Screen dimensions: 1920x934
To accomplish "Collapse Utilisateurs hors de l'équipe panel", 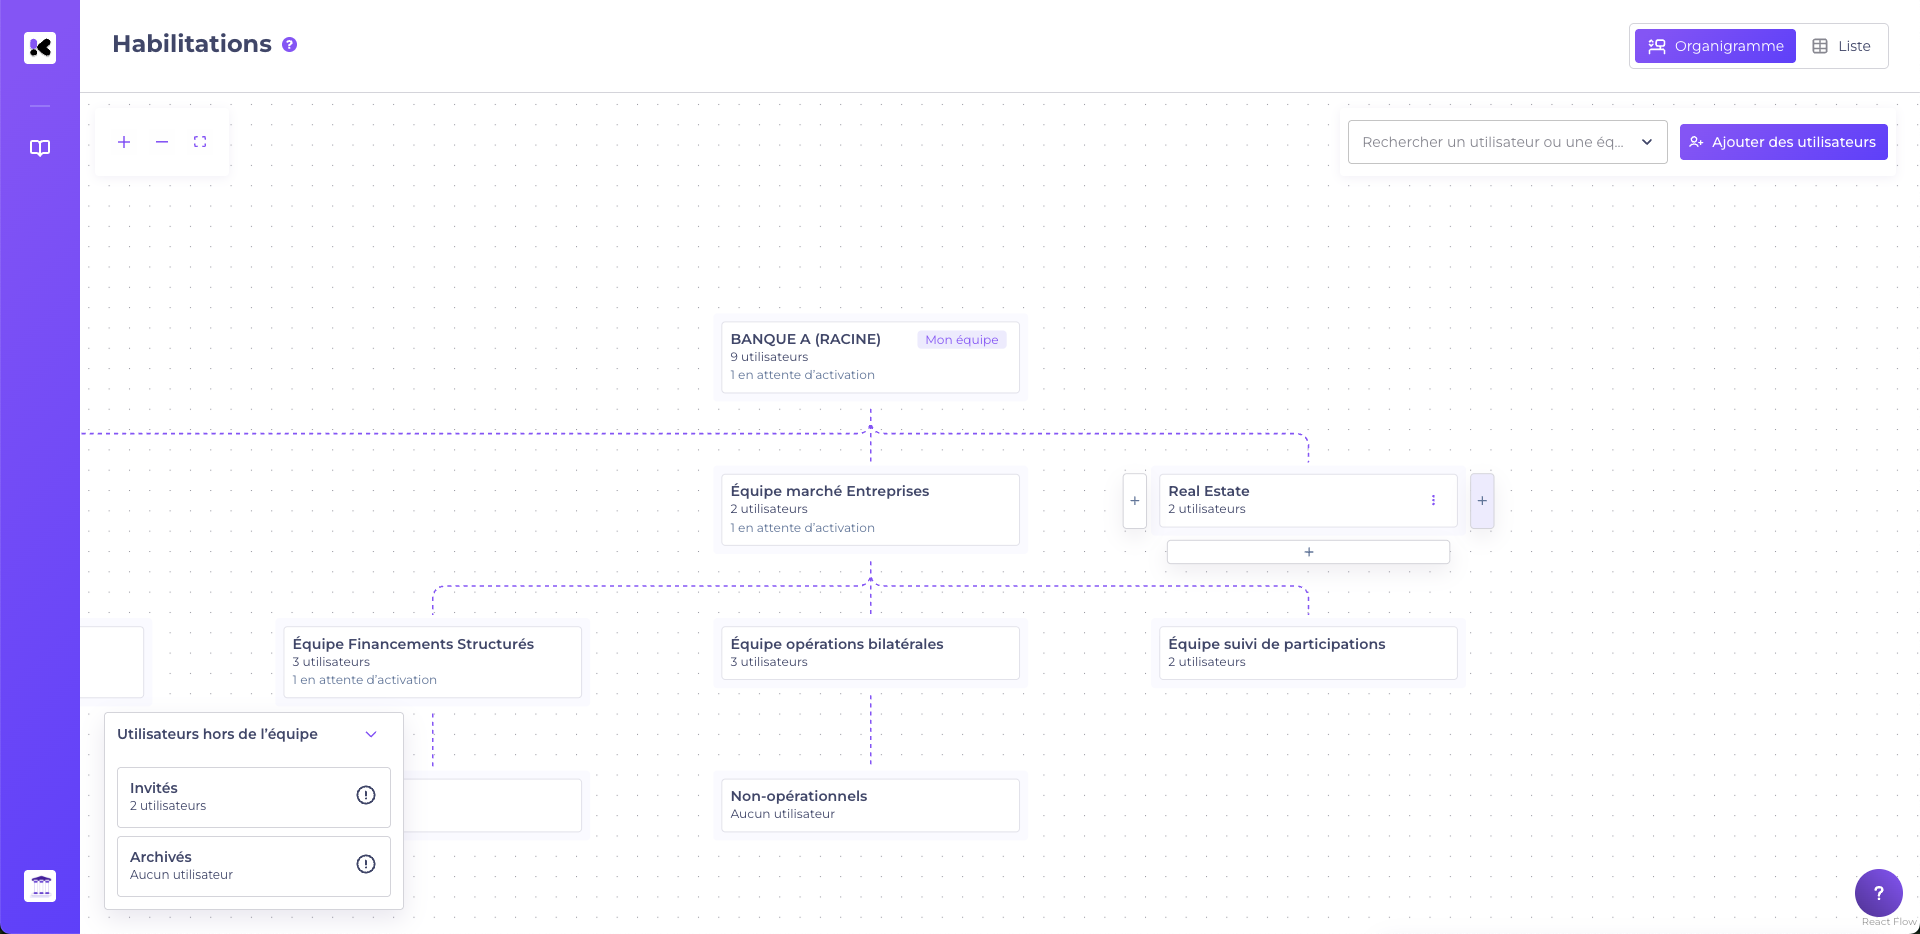I will 371,734.
